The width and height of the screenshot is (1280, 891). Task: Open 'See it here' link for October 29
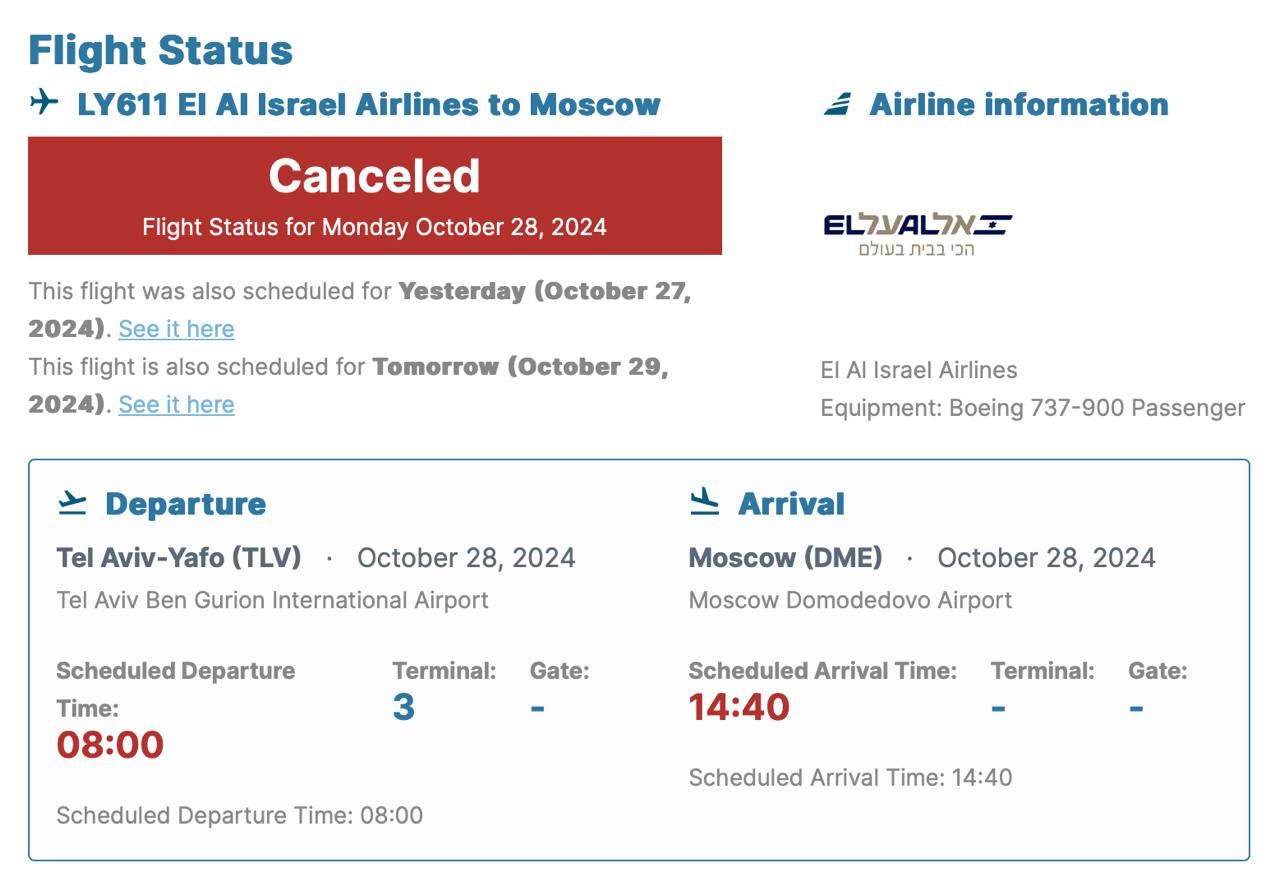176,405
